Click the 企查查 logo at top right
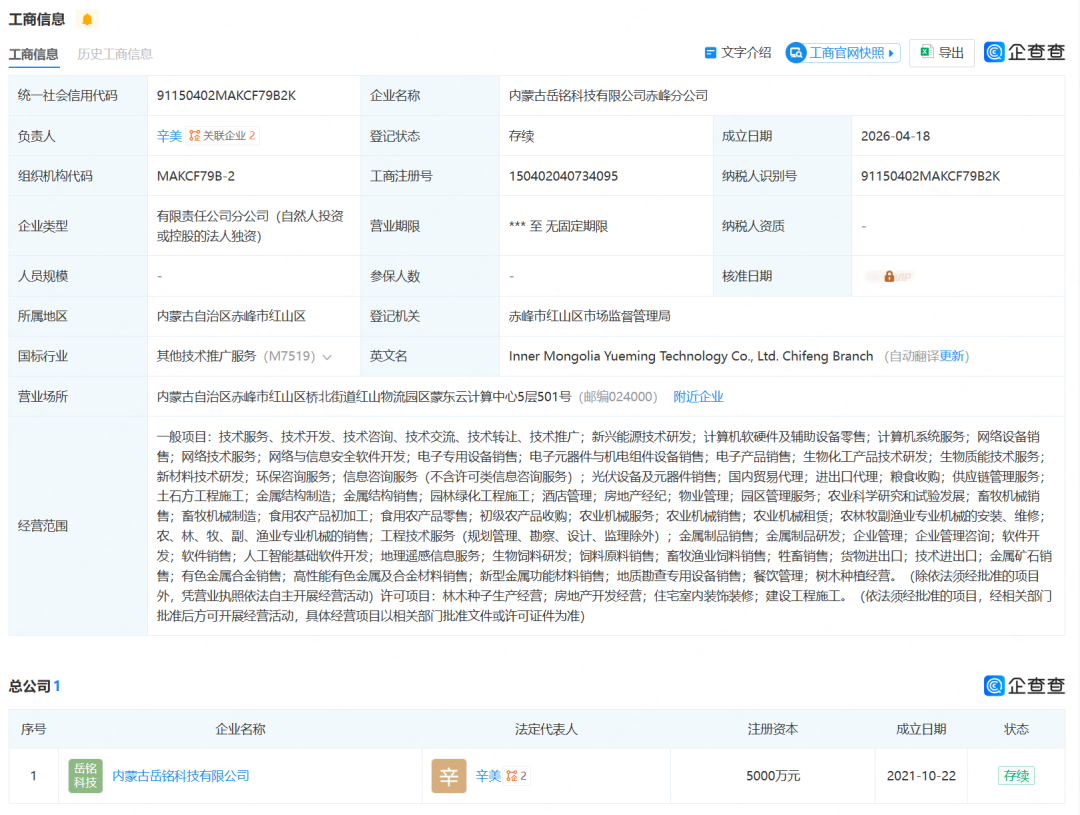This screenshot has height=815, width=1080. [x=1022, y=52]
